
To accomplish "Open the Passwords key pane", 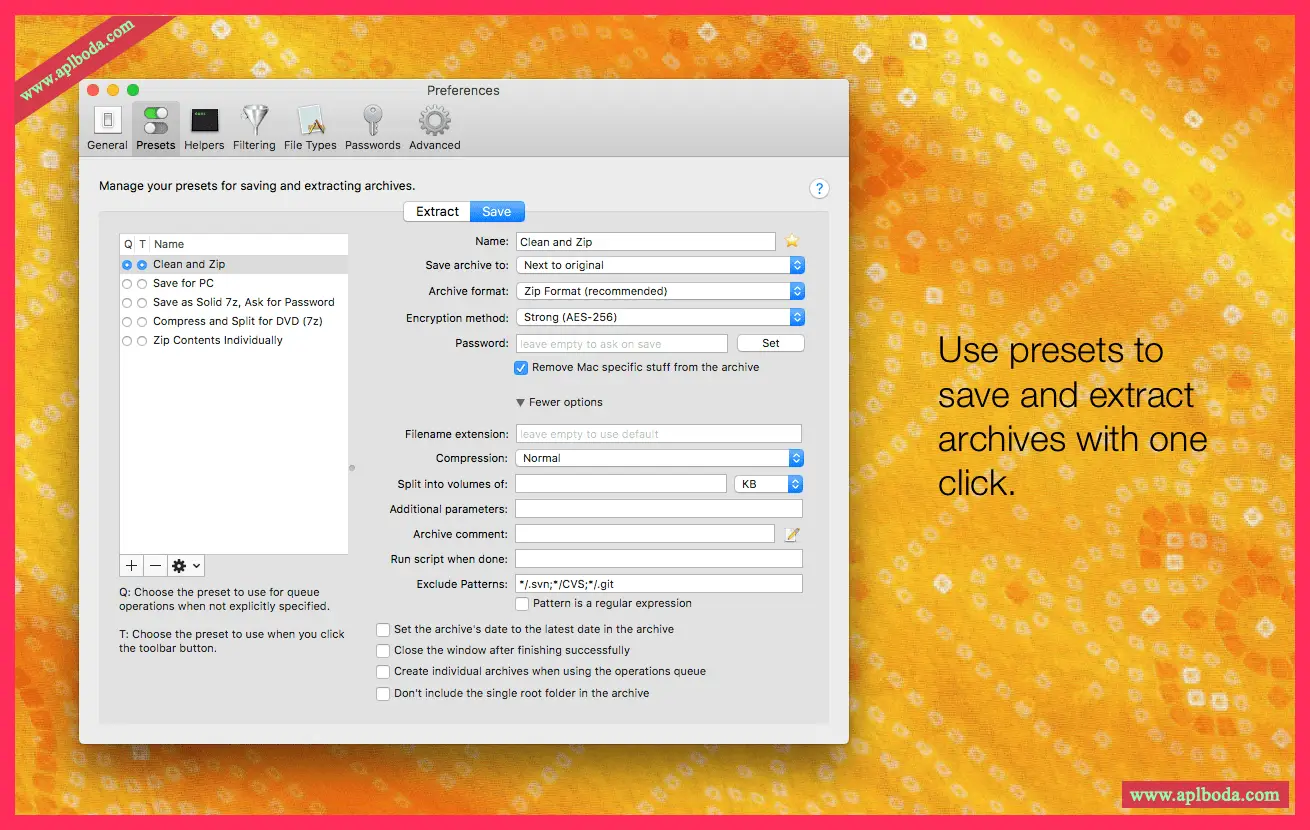I will [x=372, y=128].
